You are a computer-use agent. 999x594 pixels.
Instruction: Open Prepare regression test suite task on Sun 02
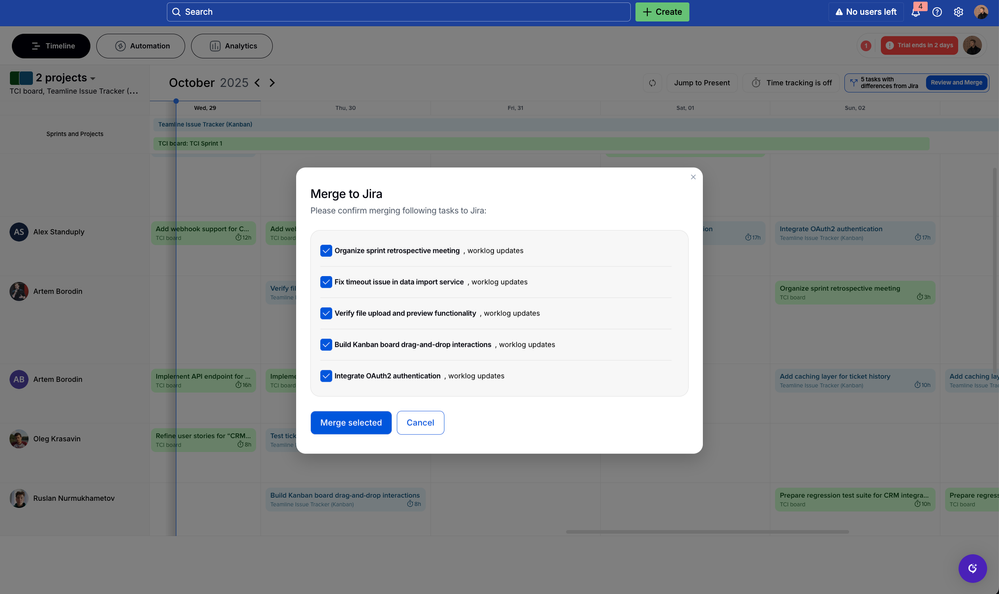855,500
